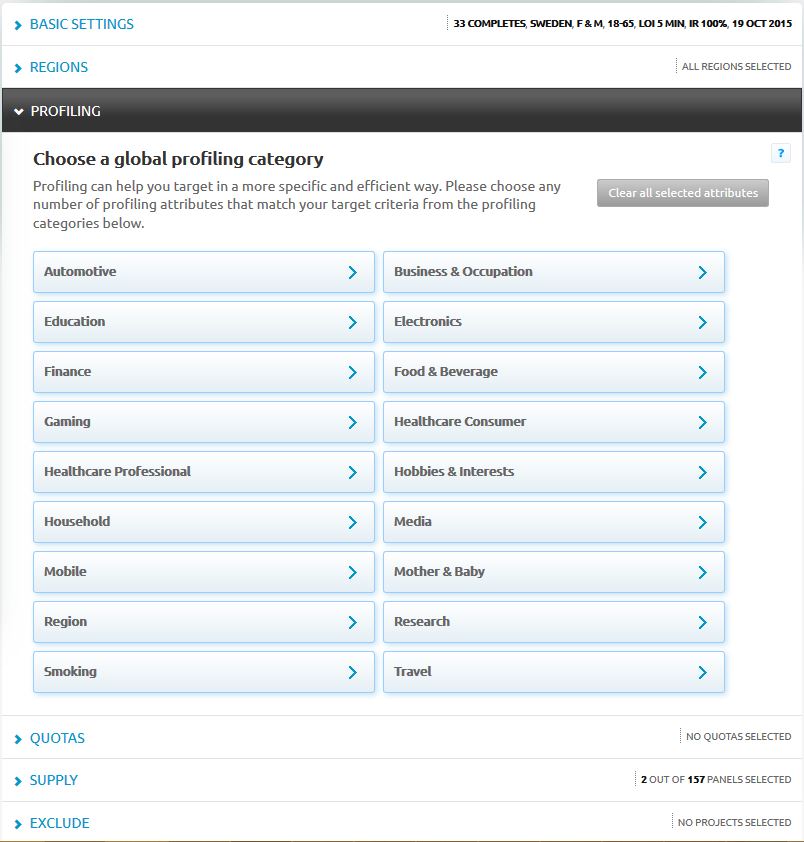Image resolution: width=804 pixels, height=842 pixels.
Task: Expand the Regions section
Action: click(58, 67)
